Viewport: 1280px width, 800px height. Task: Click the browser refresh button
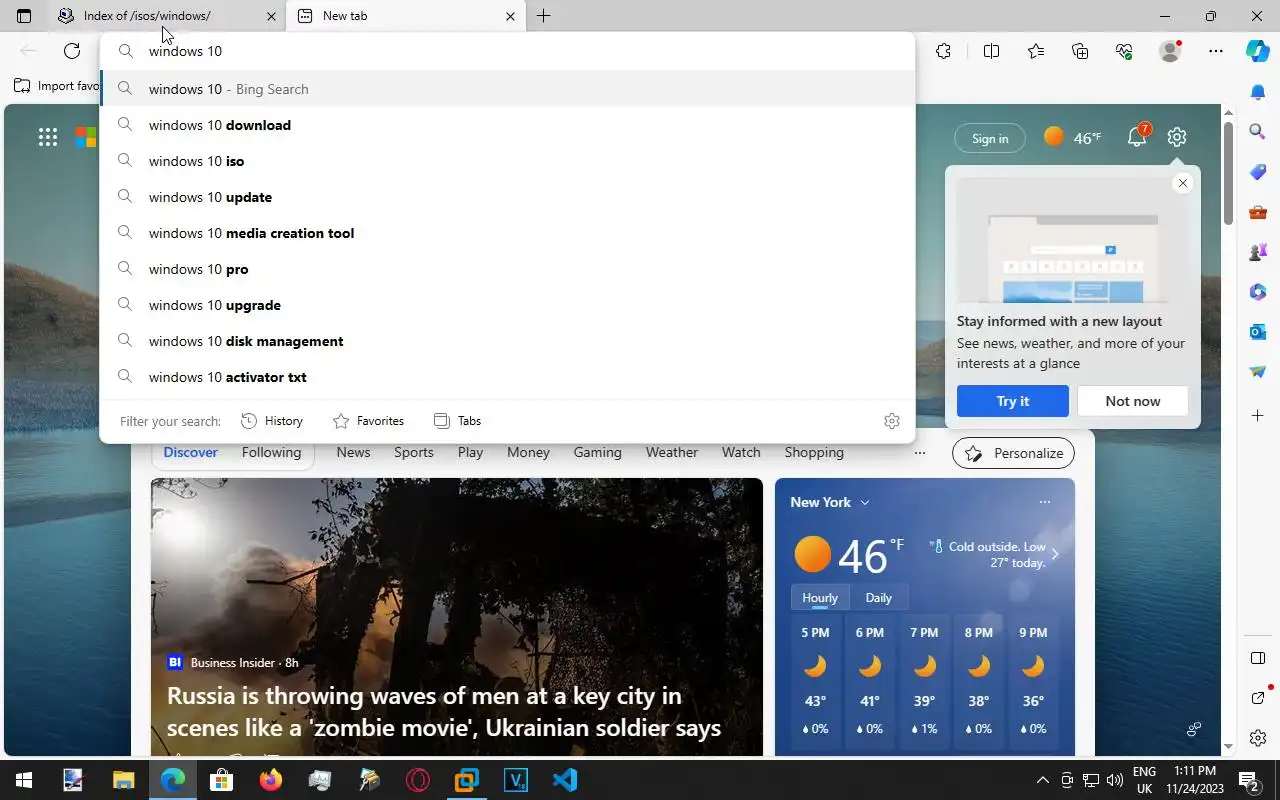(x=72, y=51)
